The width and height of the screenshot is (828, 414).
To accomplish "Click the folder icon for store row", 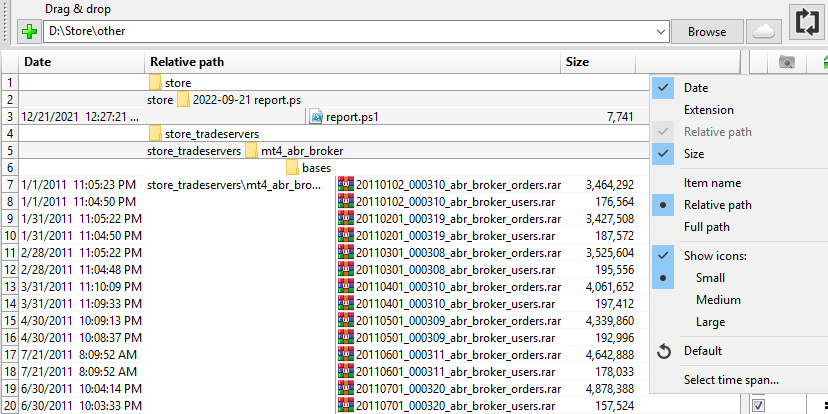I will [x=155, y=83].
